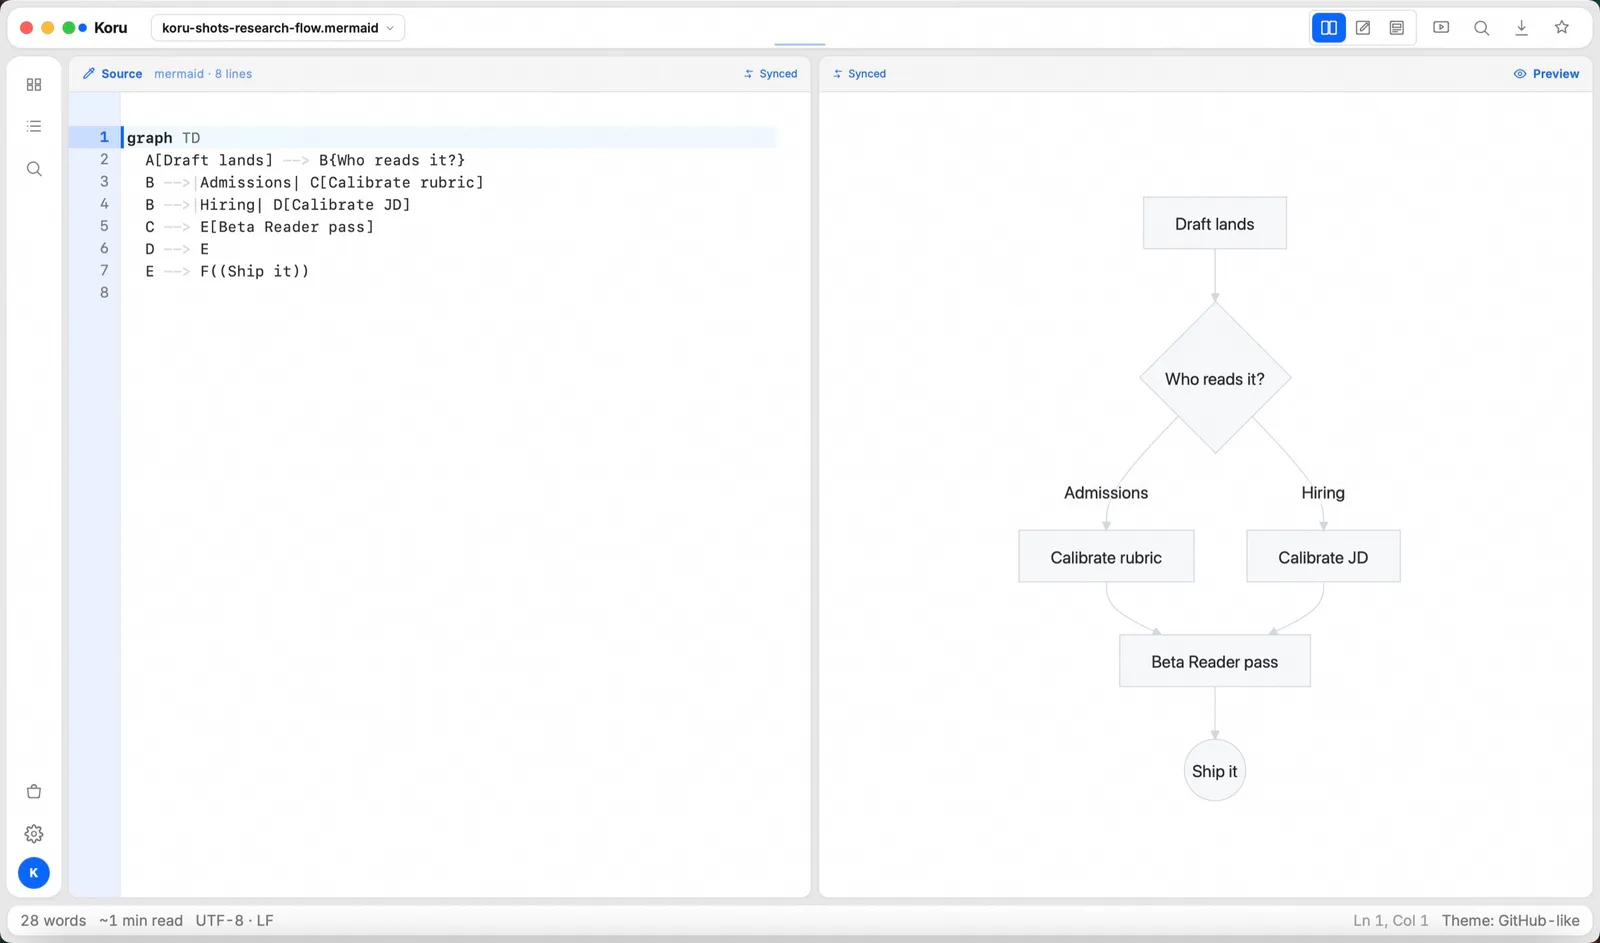Screen dimensions: 1600x943
Task: Open search from top toolbar magnifier
Action: pyautogui.click(x=1482, y=28)
